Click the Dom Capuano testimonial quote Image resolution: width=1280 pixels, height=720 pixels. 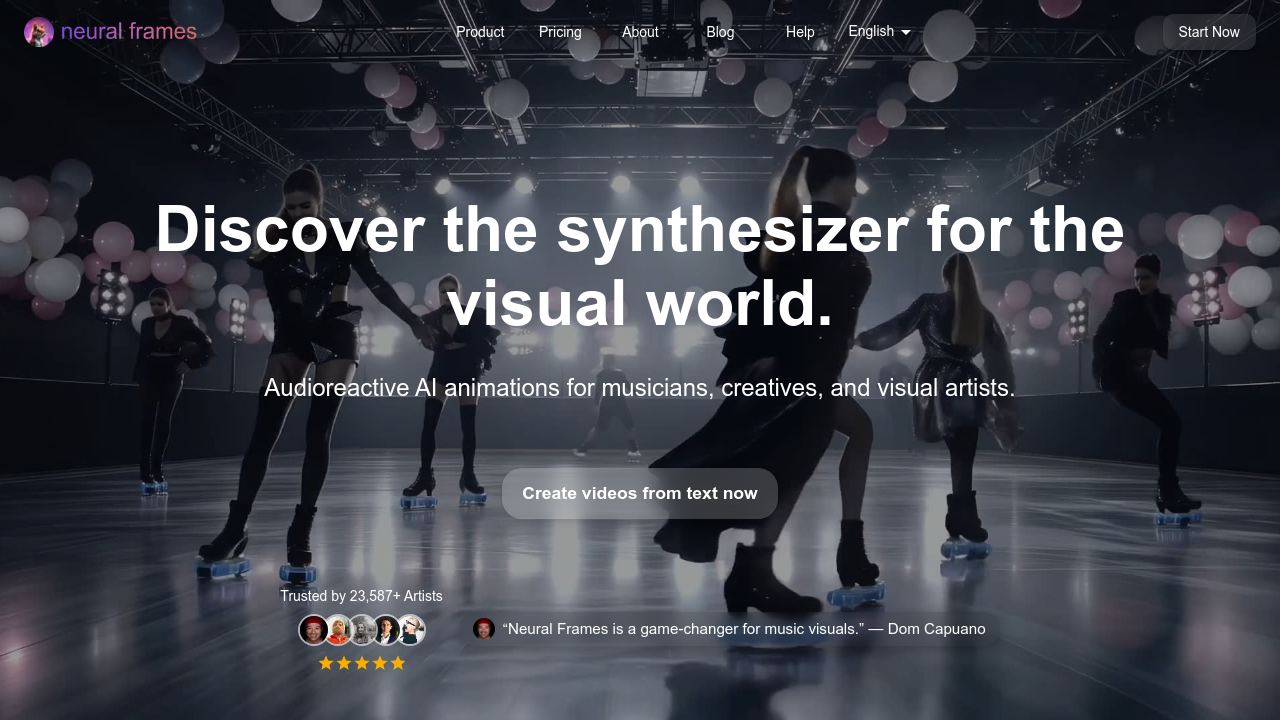pyautogui.click(x=745, y=629)
